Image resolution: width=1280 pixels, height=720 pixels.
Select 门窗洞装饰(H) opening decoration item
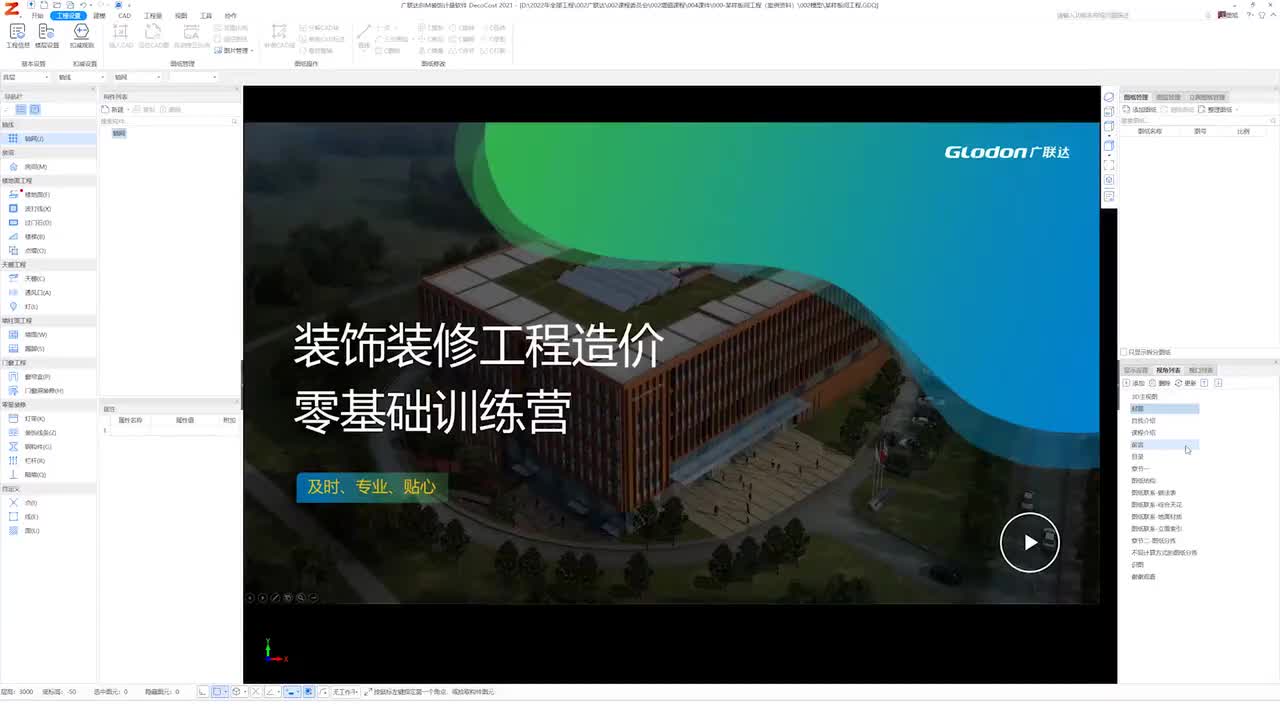click(x=48, y=391)
